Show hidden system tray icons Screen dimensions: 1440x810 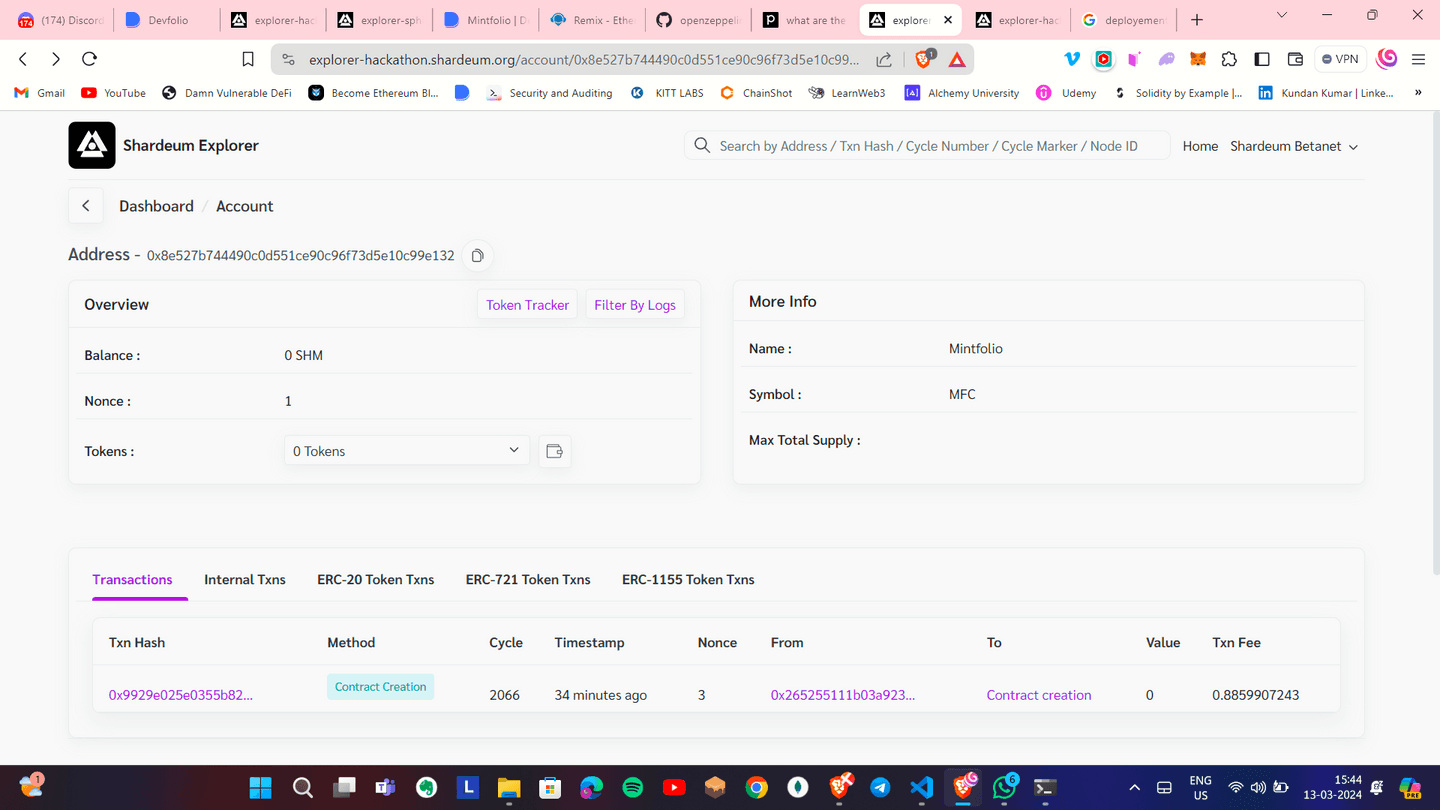pos(1134,788)
